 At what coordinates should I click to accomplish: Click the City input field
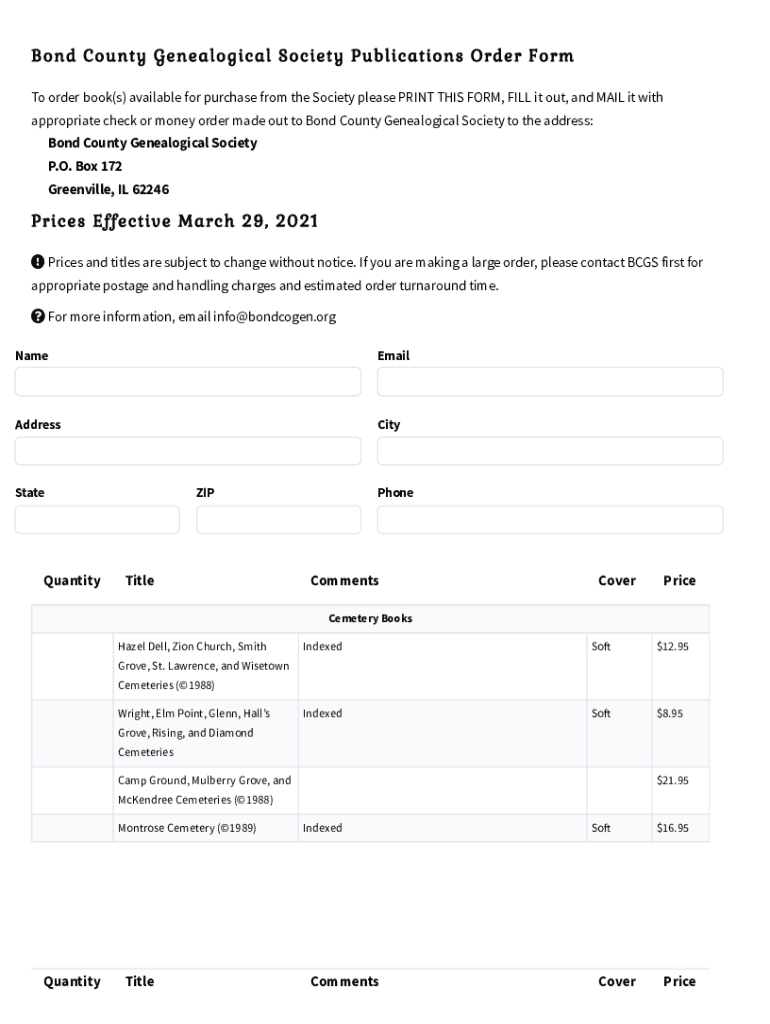coord(549,450)
